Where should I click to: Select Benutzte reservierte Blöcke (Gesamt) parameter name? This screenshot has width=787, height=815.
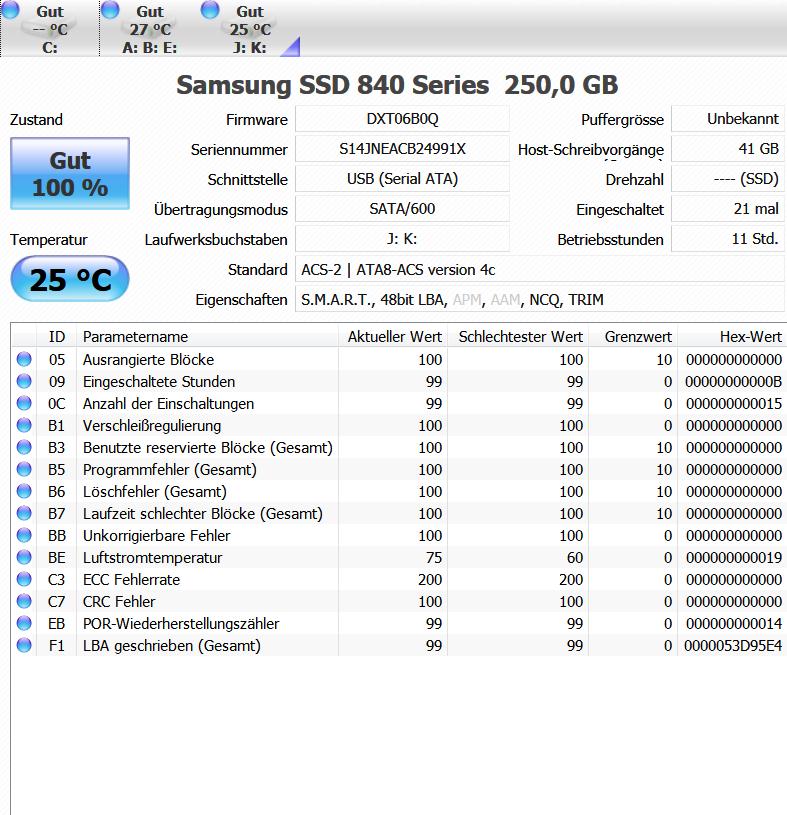tap(207, 448)
